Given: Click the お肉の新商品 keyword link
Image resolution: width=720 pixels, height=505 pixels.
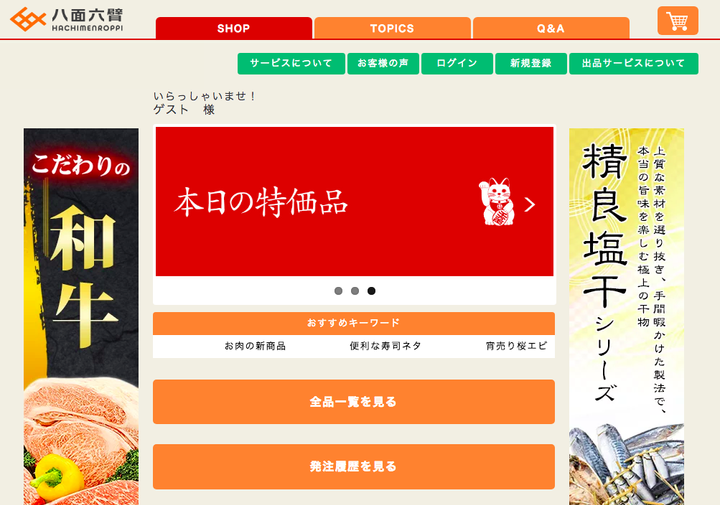Looking at the screenshot, I should click(255, 346).
